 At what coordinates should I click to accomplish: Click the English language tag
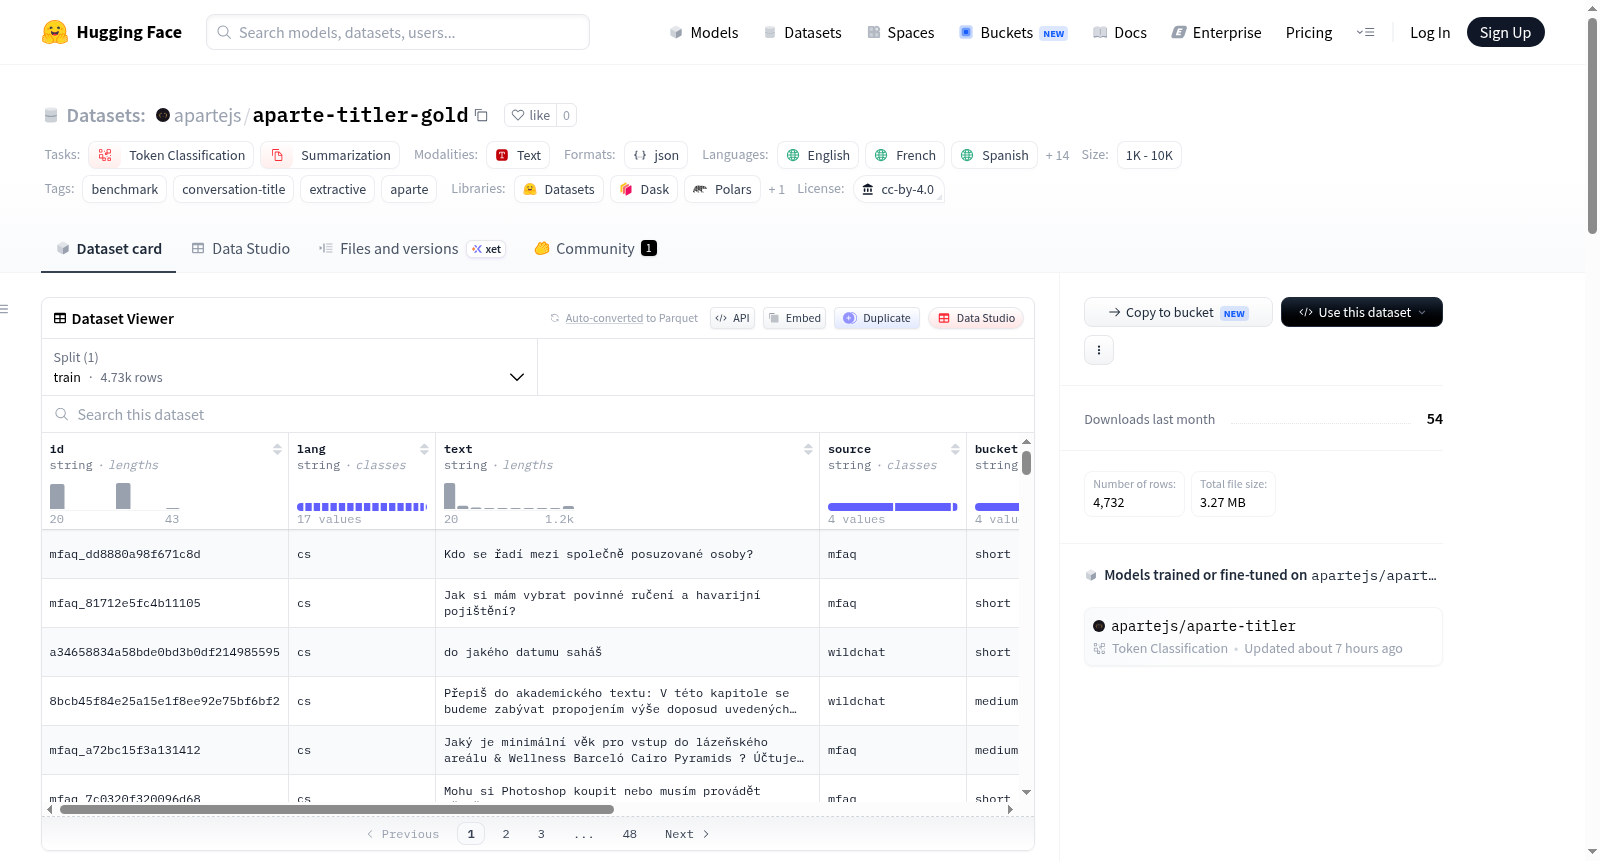click(817, 155)
